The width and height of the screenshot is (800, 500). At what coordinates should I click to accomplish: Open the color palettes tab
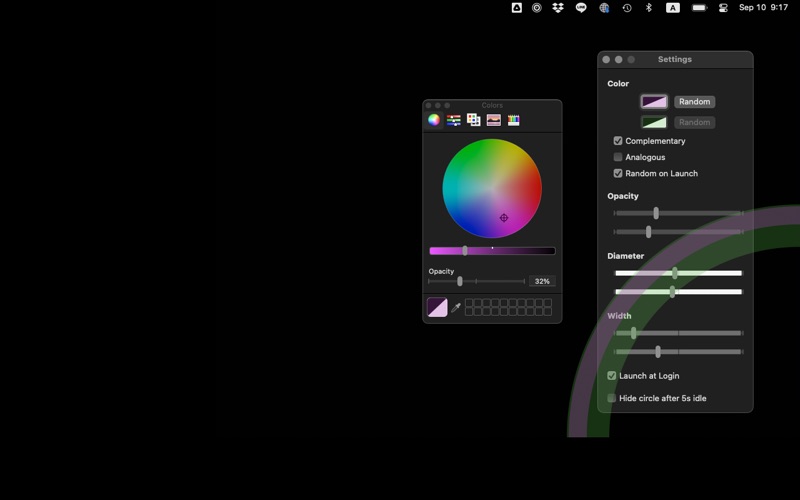click(473, 120)
